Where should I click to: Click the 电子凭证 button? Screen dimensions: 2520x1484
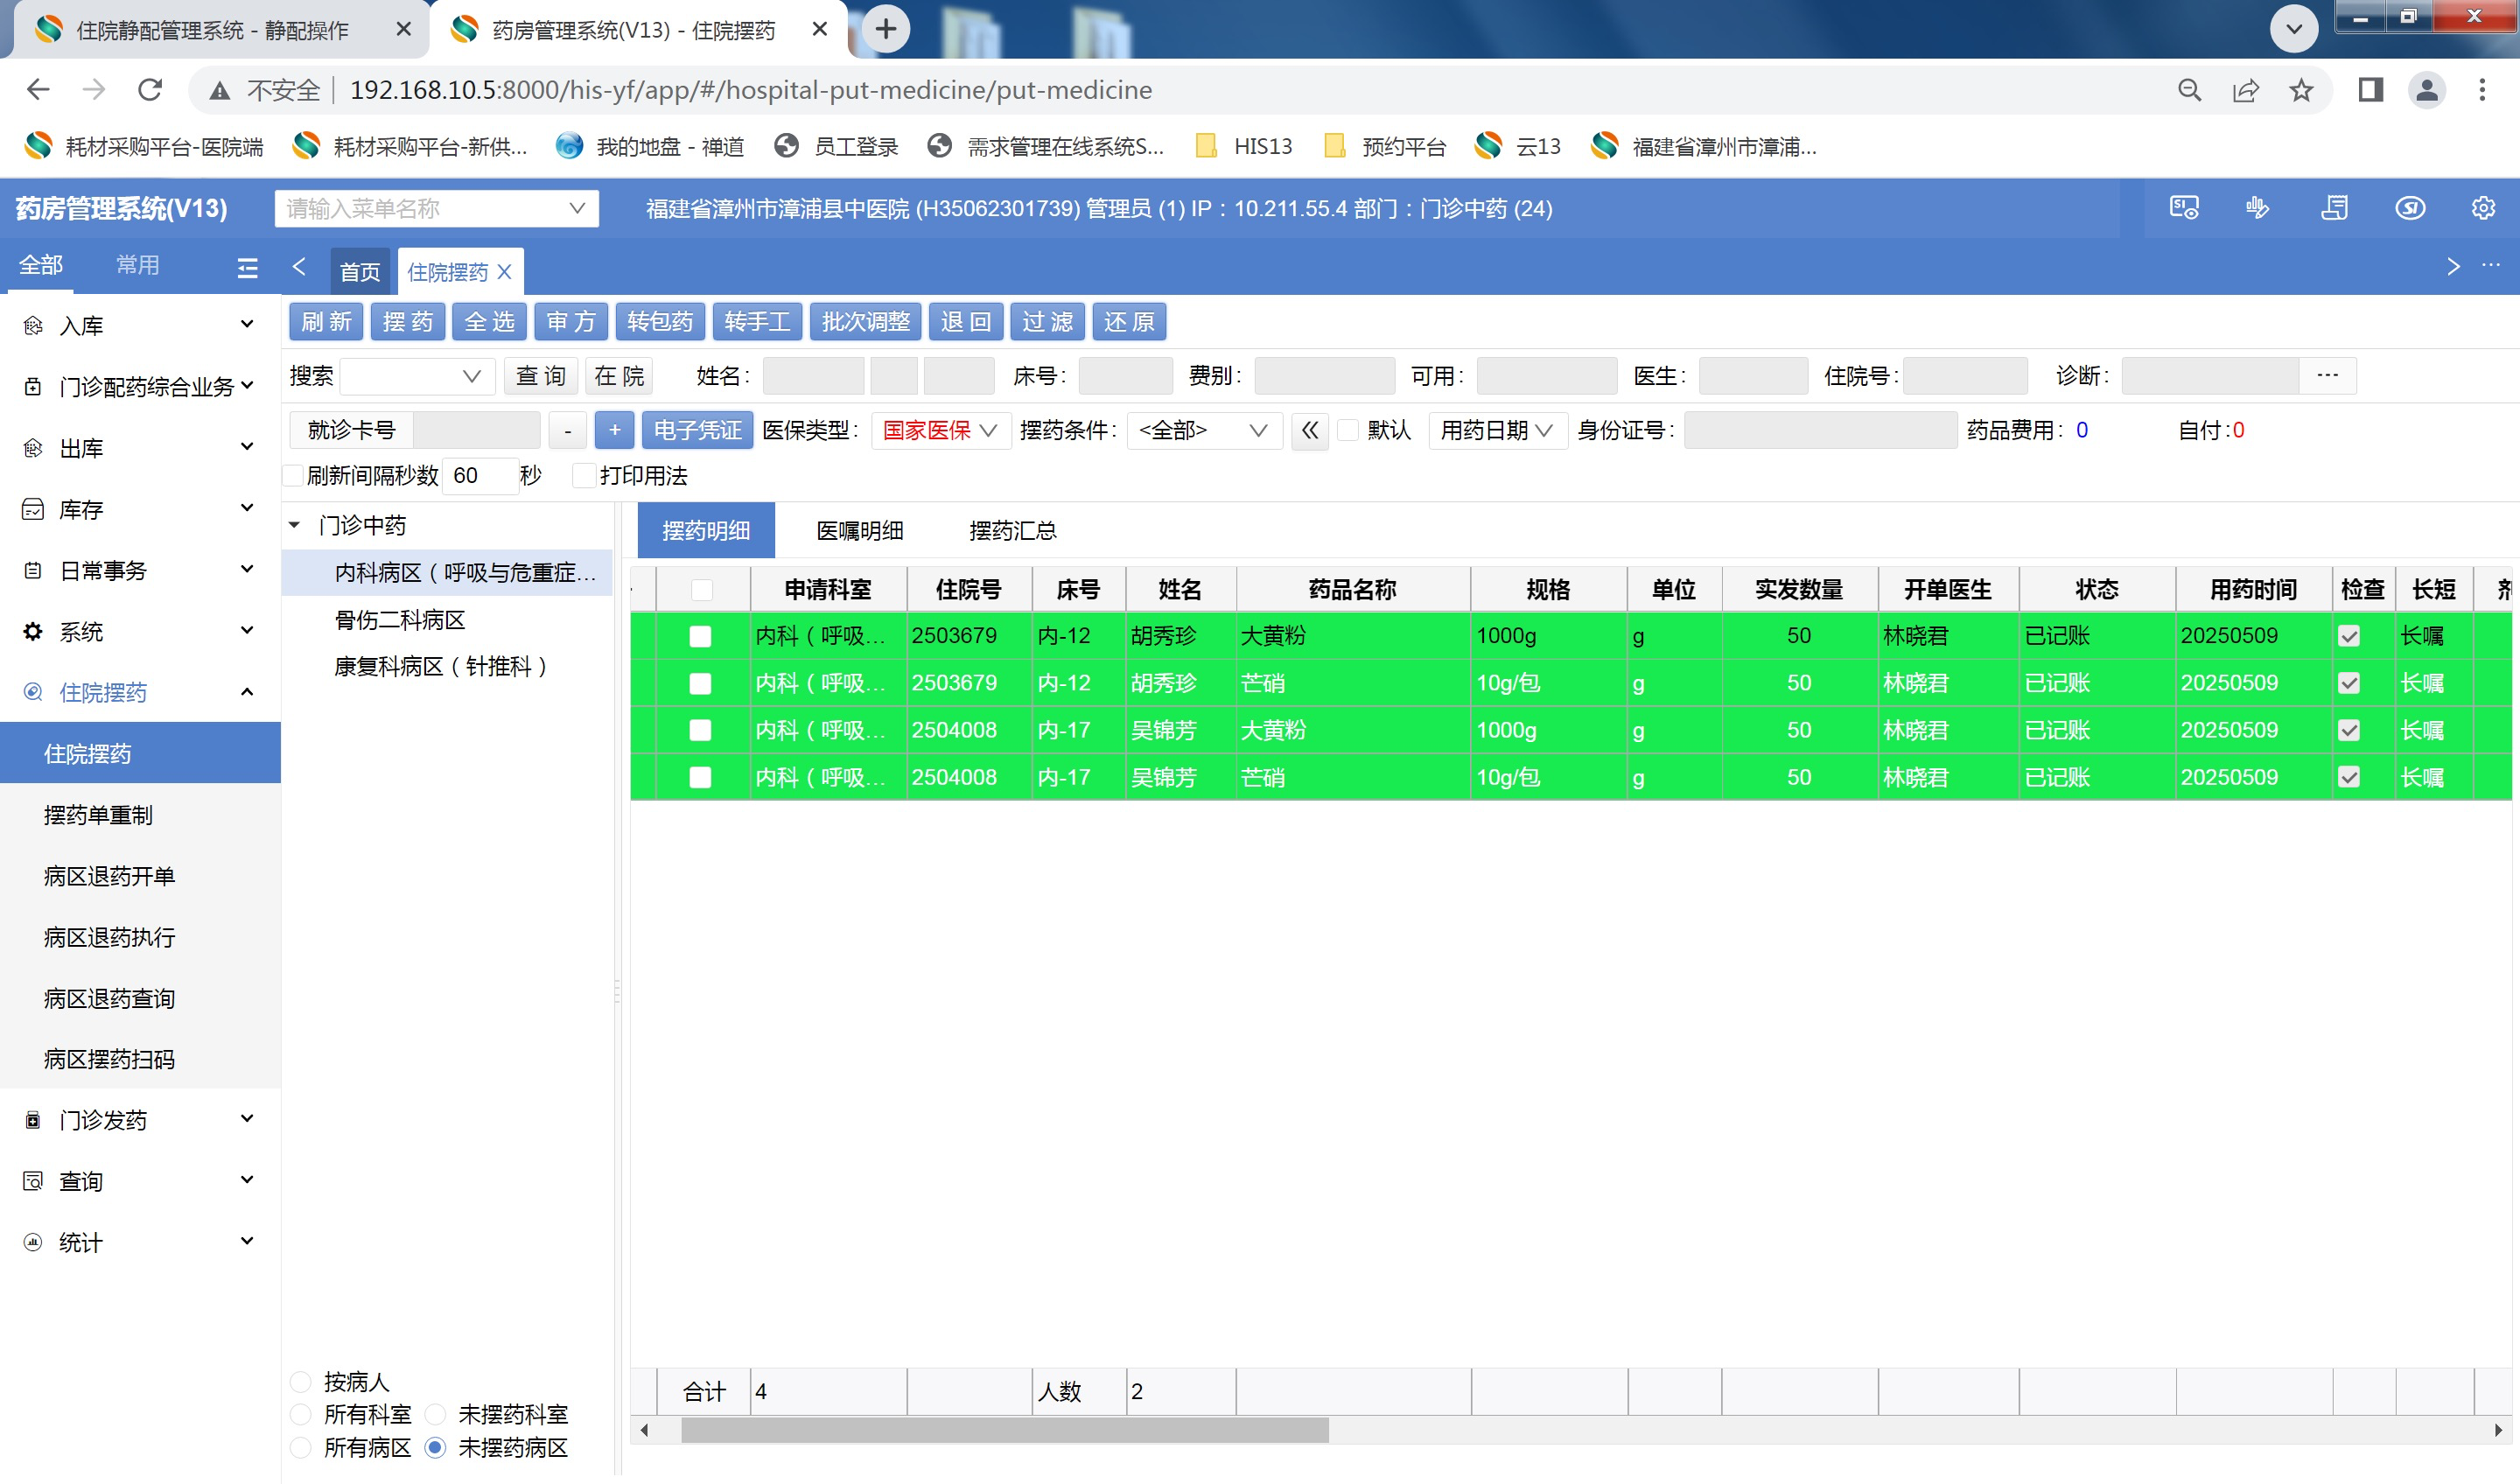tap(697, 431)
